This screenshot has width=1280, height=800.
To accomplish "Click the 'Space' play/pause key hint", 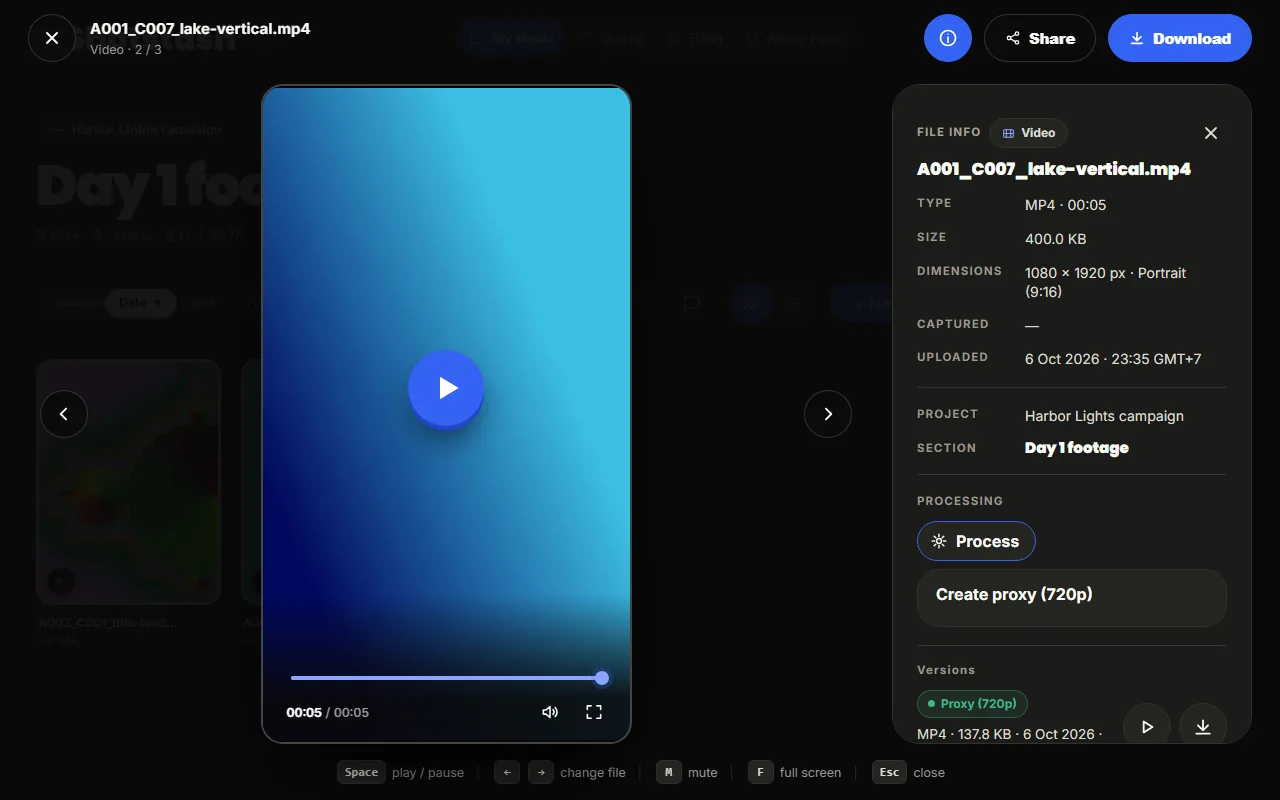I will click(x=361, y=772).
